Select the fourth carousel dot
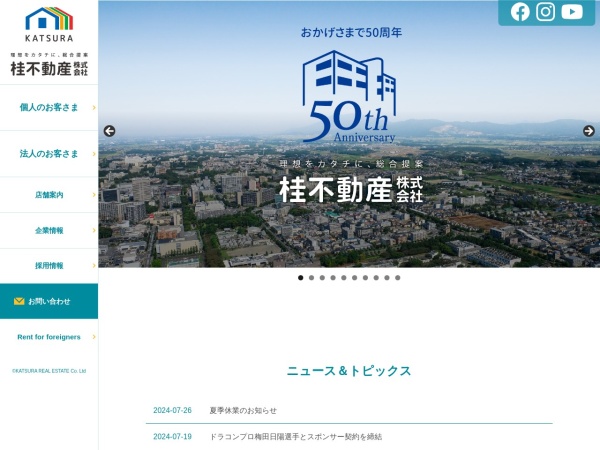This screenshot has height=450, width=600. pos(333,278)
